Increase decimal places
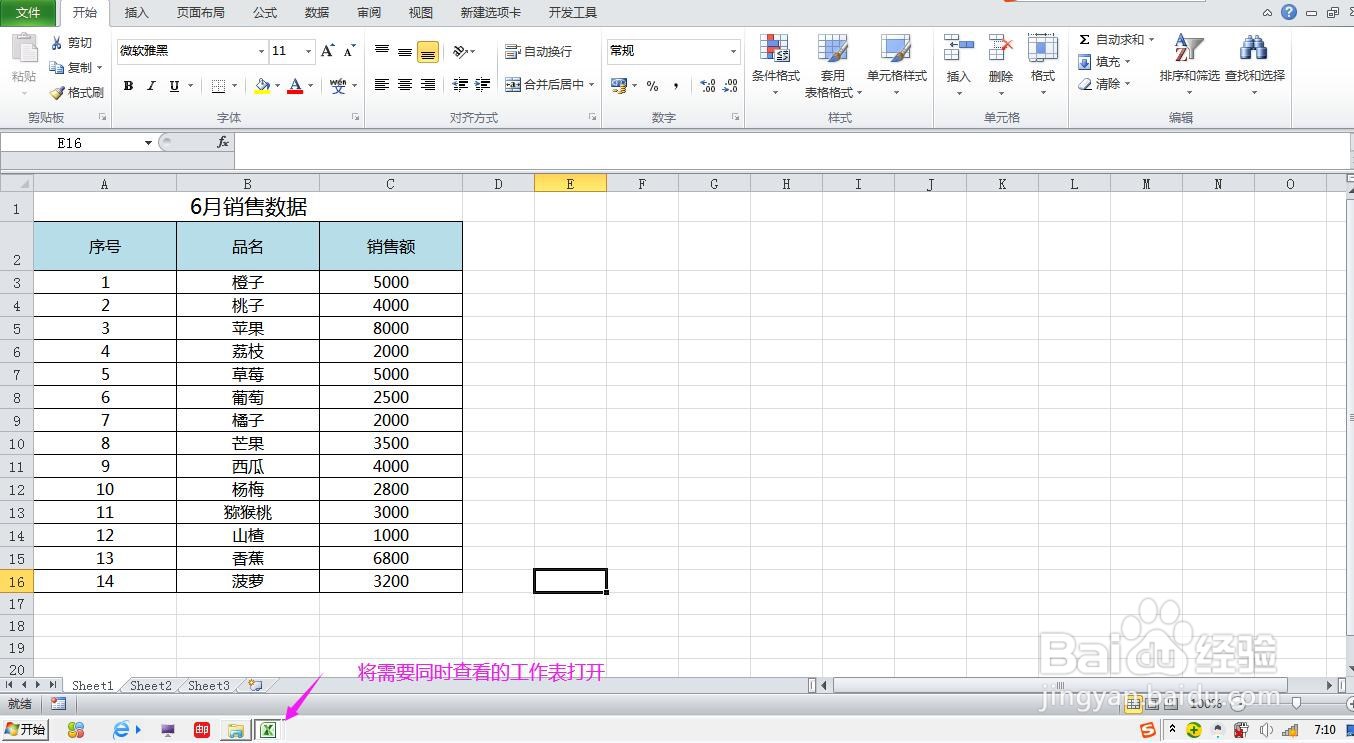1354x743 pixels. click(x=707, y=86)
